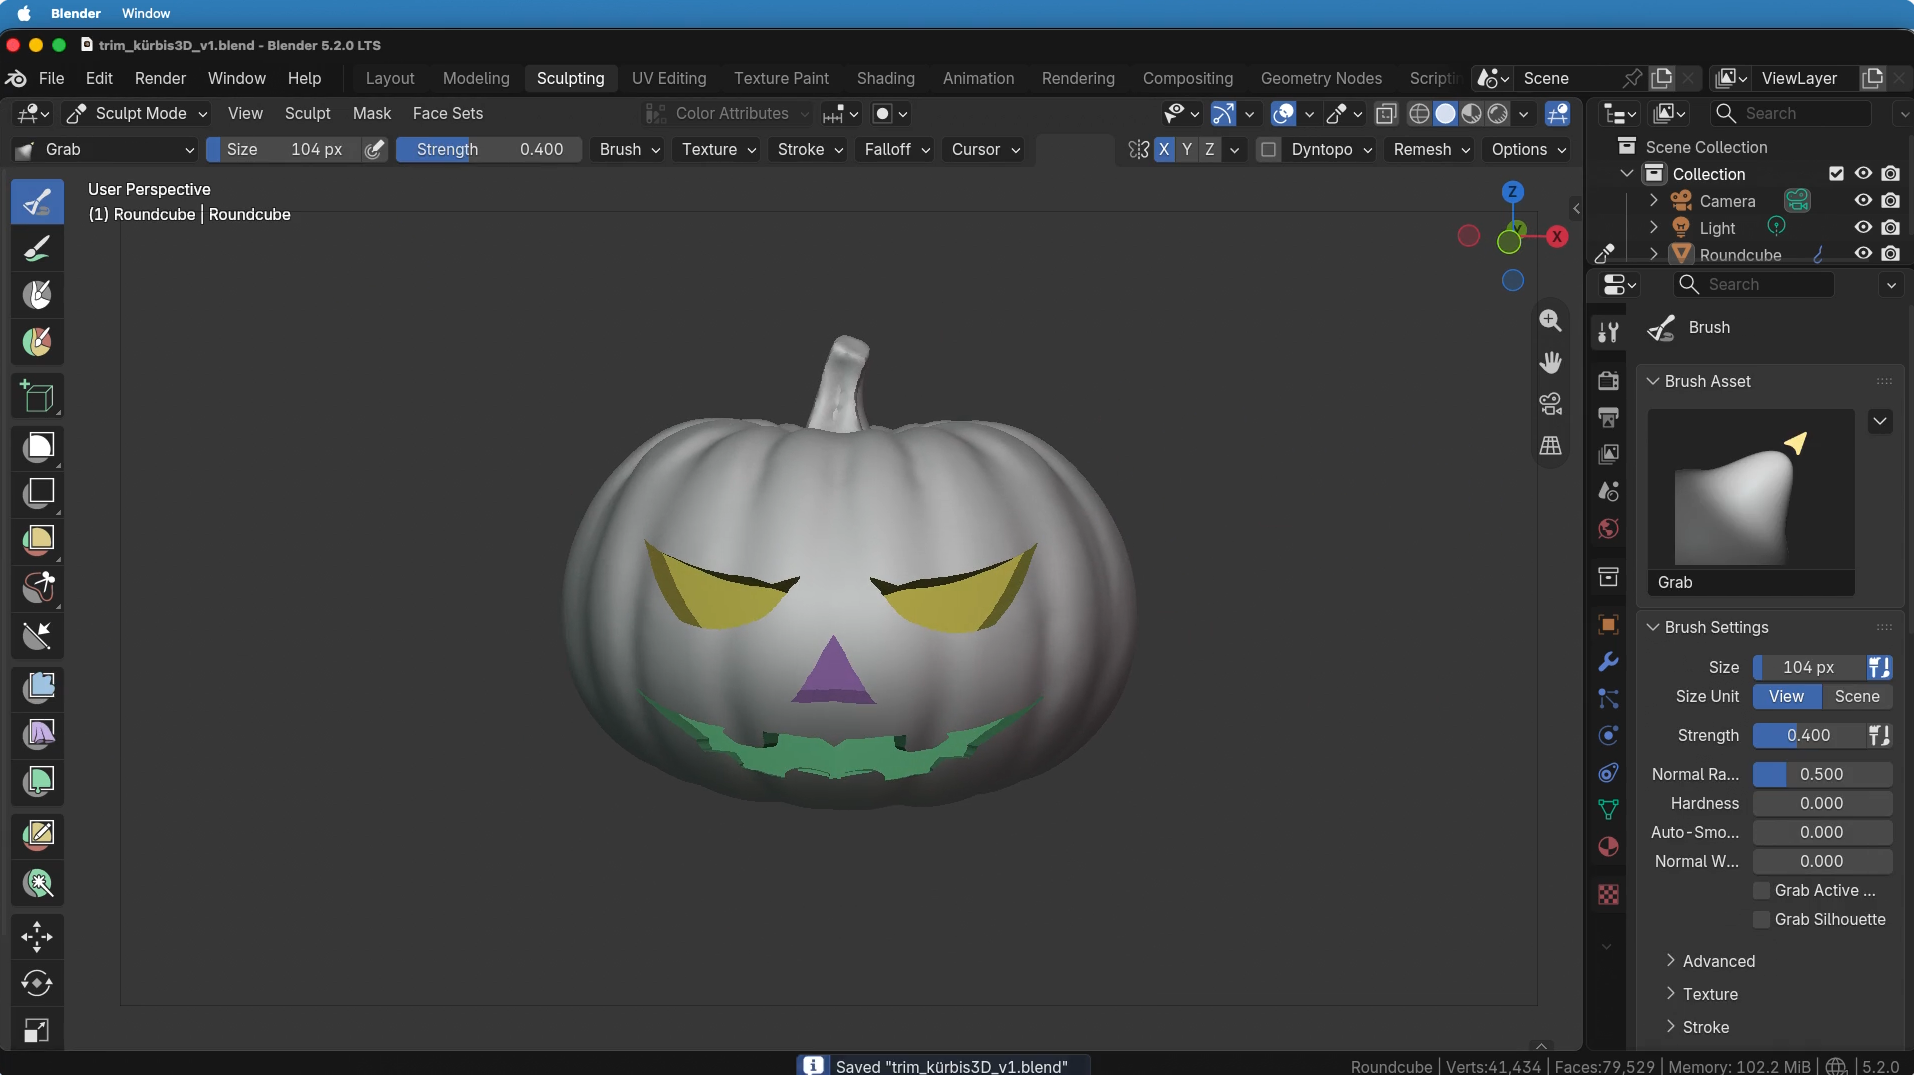Open the Material properties tab
The image size is (1914, 1075).
pyautogui.click(x=1608, y=847)
